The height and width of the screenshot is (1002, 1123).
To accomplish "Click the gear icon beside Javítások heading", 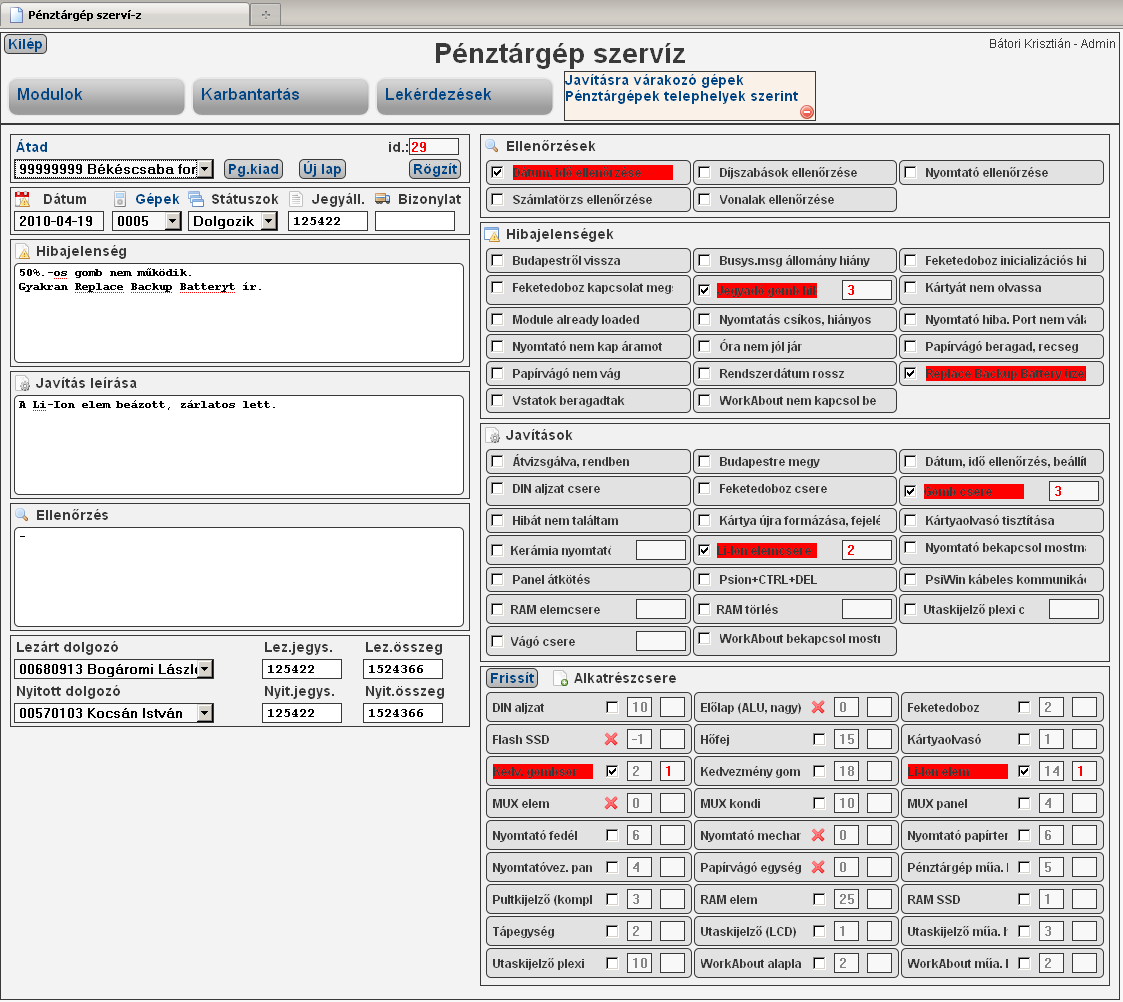I will click(493, 435).
